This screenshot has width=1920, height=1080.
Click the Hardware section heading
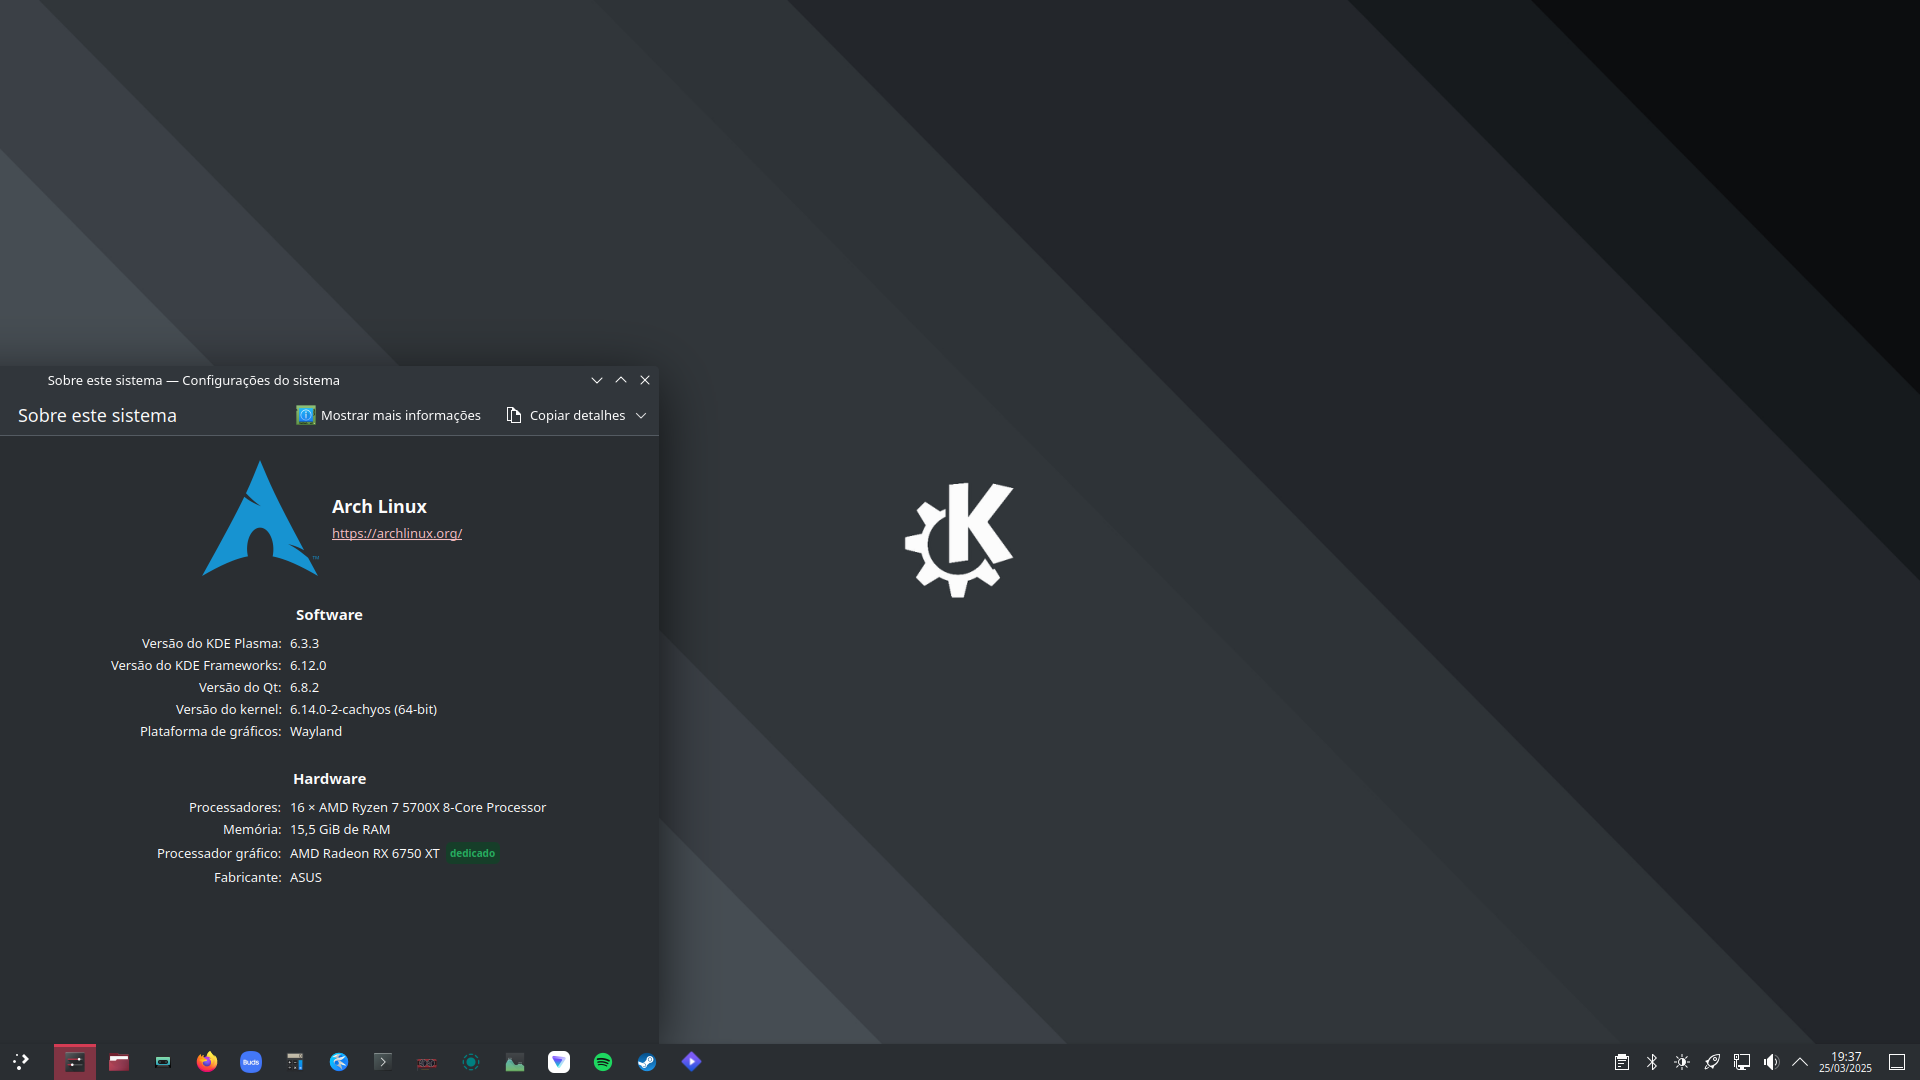pos(329,779)
